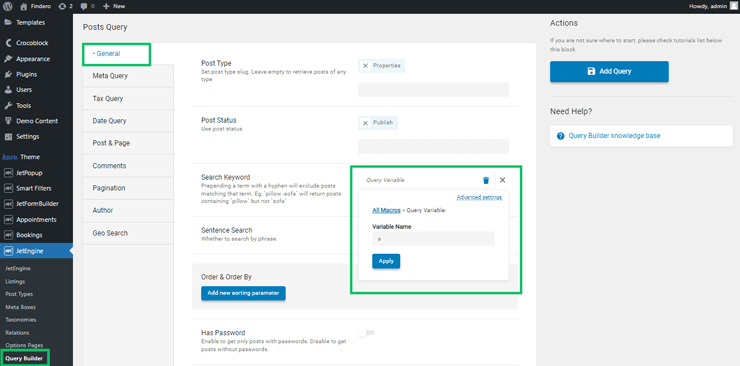The width and height of the screenshot is (740, 366).
Task: Open the Post & Page tab
Action: tap(128, 143)
